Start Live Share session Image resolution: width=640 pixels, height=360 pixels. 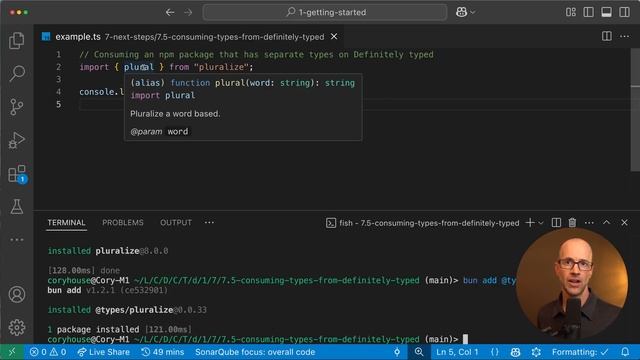tap(104, 352)
